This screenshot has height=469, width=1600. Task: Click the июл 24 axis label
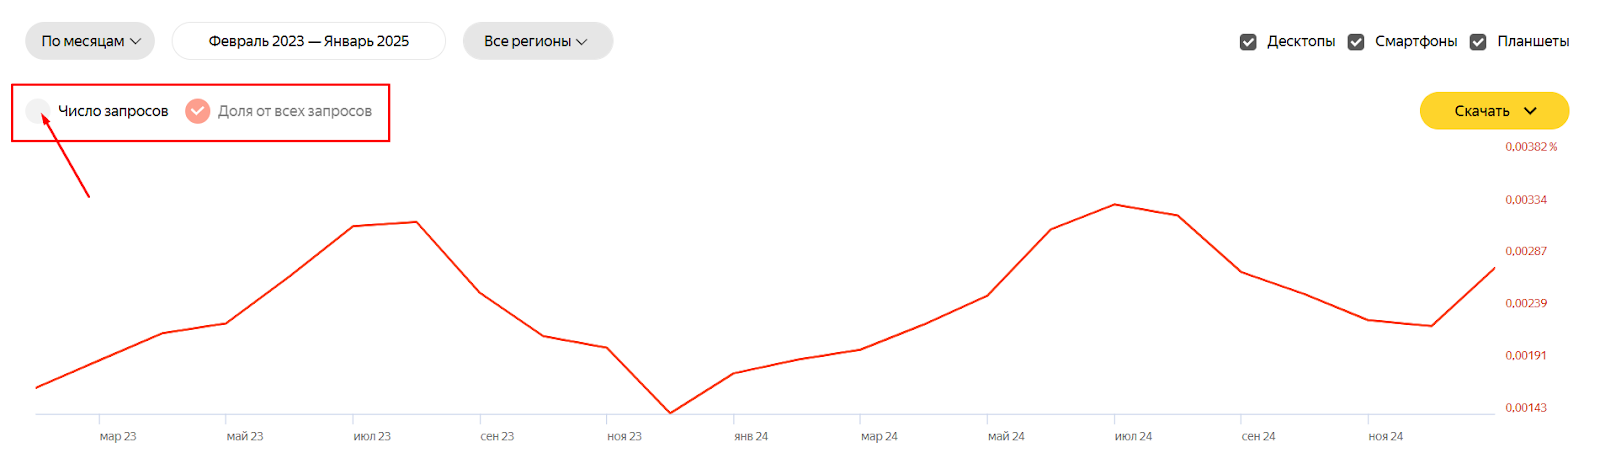pyautogui.click(x=1133, y=436)
